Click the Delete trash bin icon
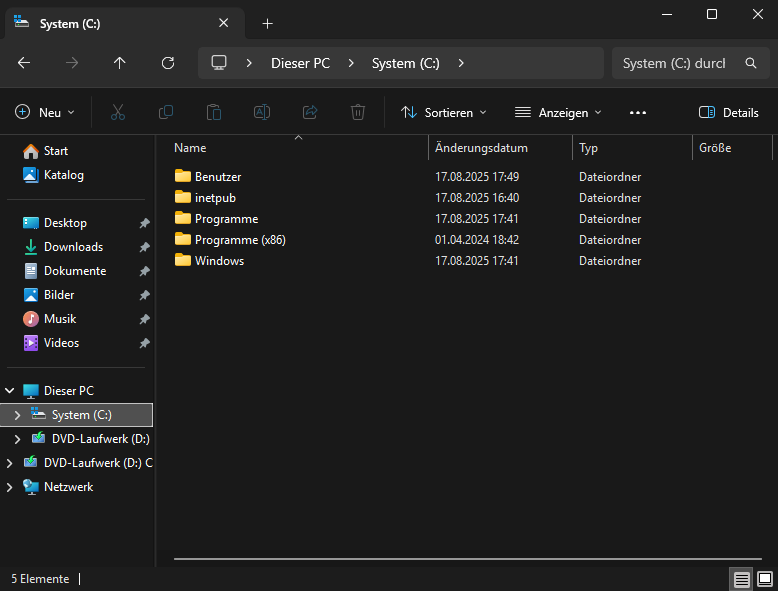This screenshot has height=591, width=778. 358,113
